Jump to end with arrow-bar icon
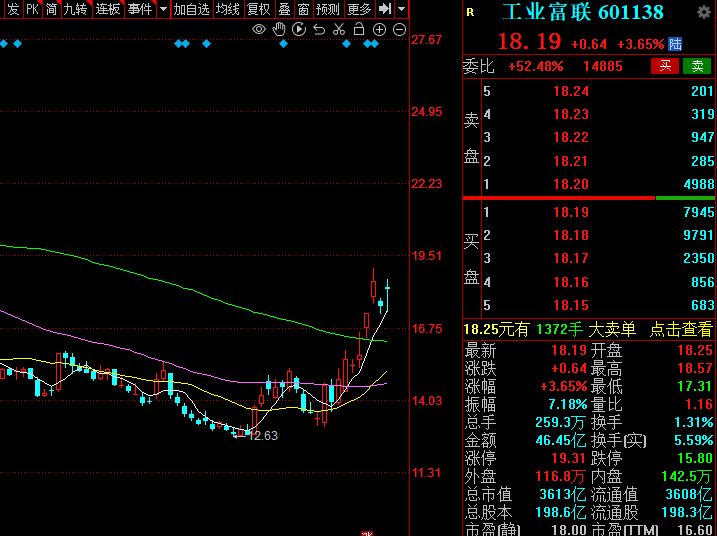This screenshot has width=717, height=536. point(385,9)
